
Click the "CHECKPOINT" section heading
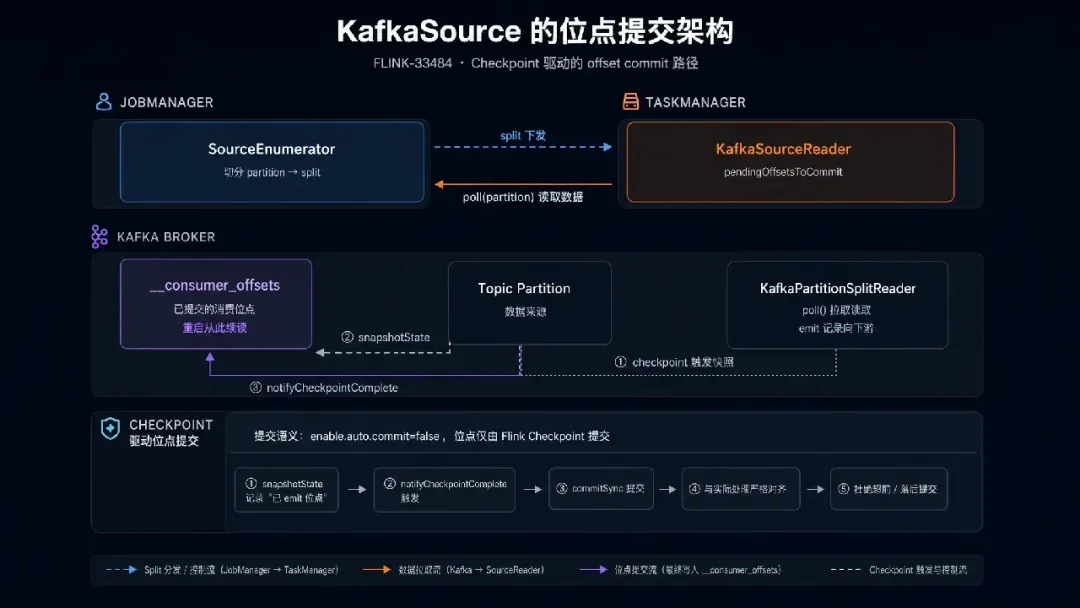171,425
